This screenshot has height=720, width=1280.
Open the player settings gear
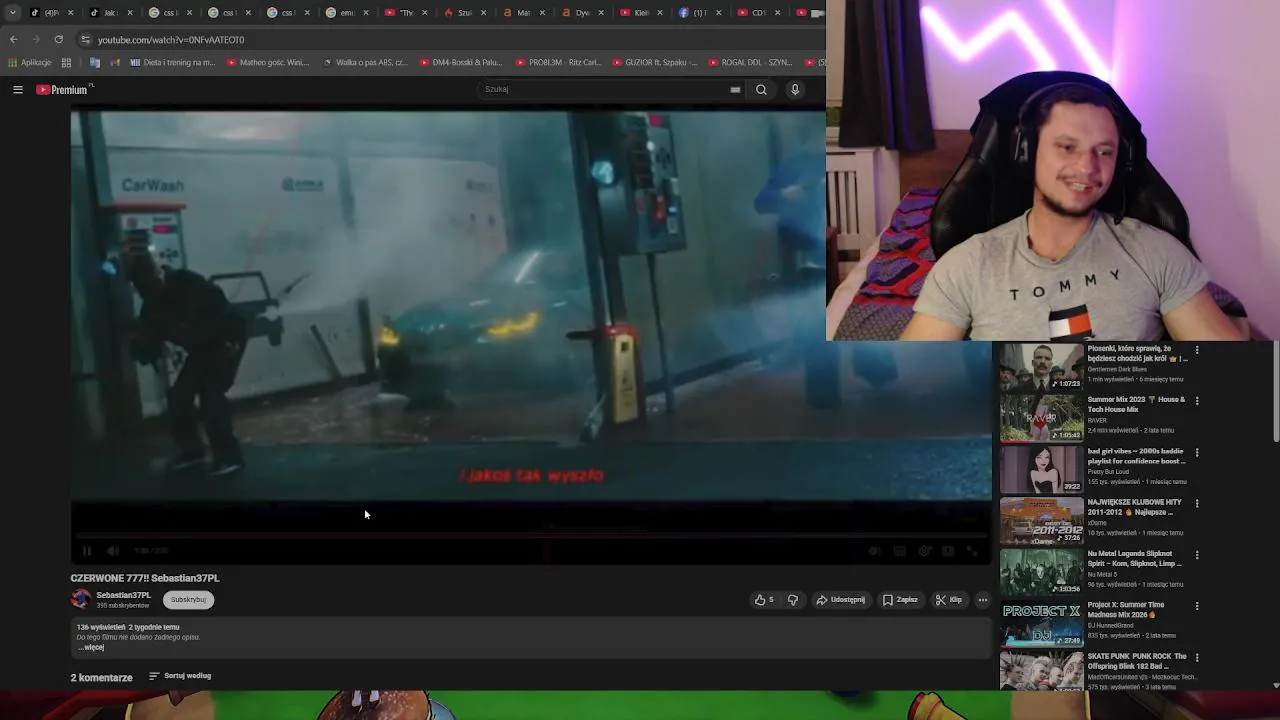click(925, 551)
